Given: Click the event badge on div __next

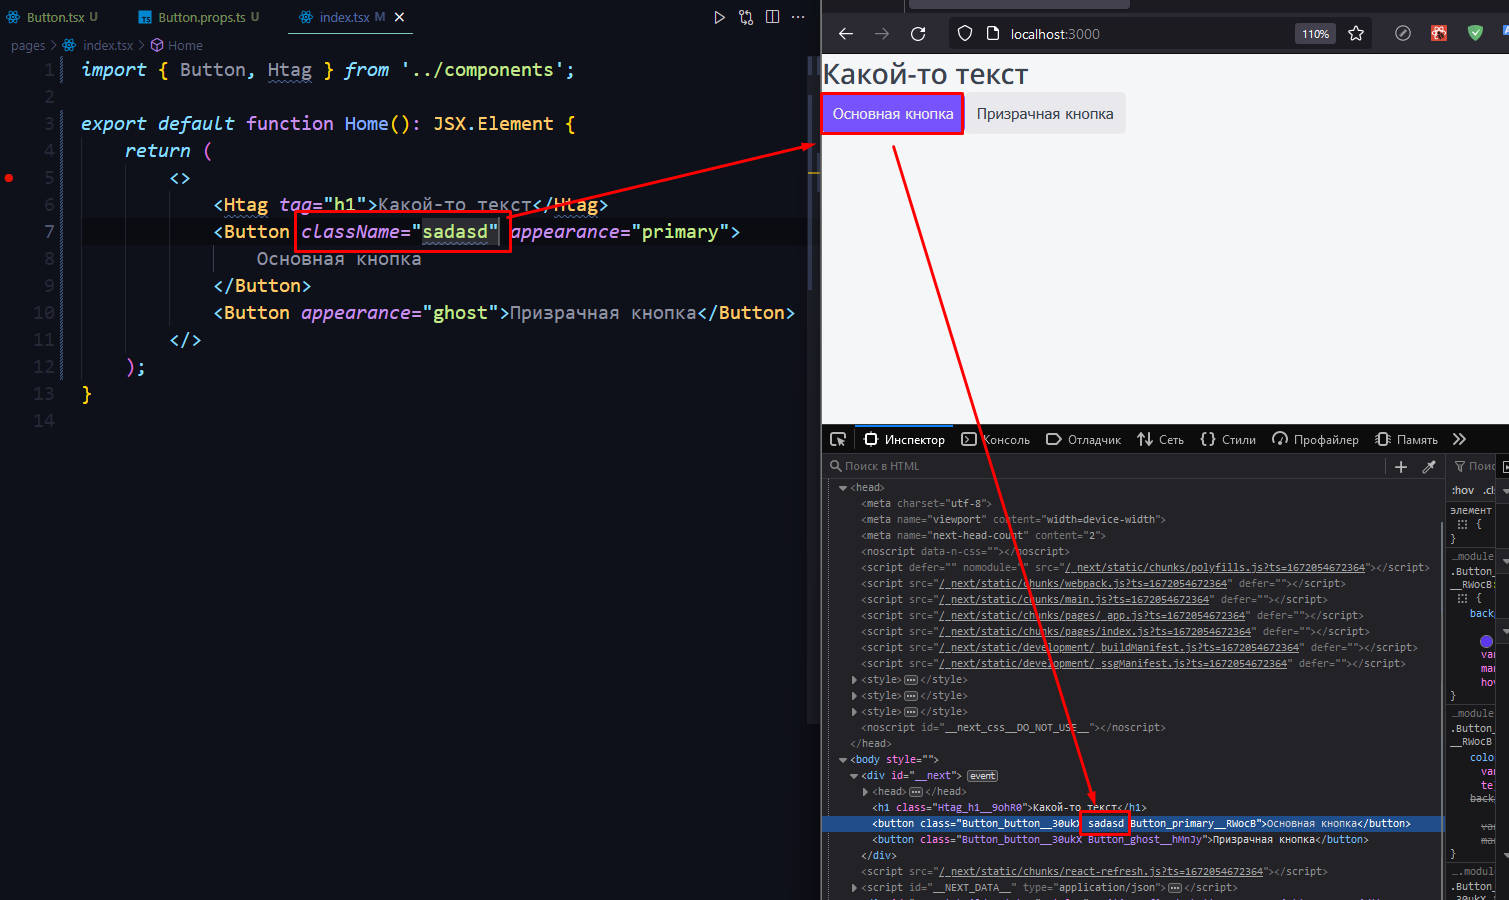Looking at the screenshot, I should pos(982,776).
